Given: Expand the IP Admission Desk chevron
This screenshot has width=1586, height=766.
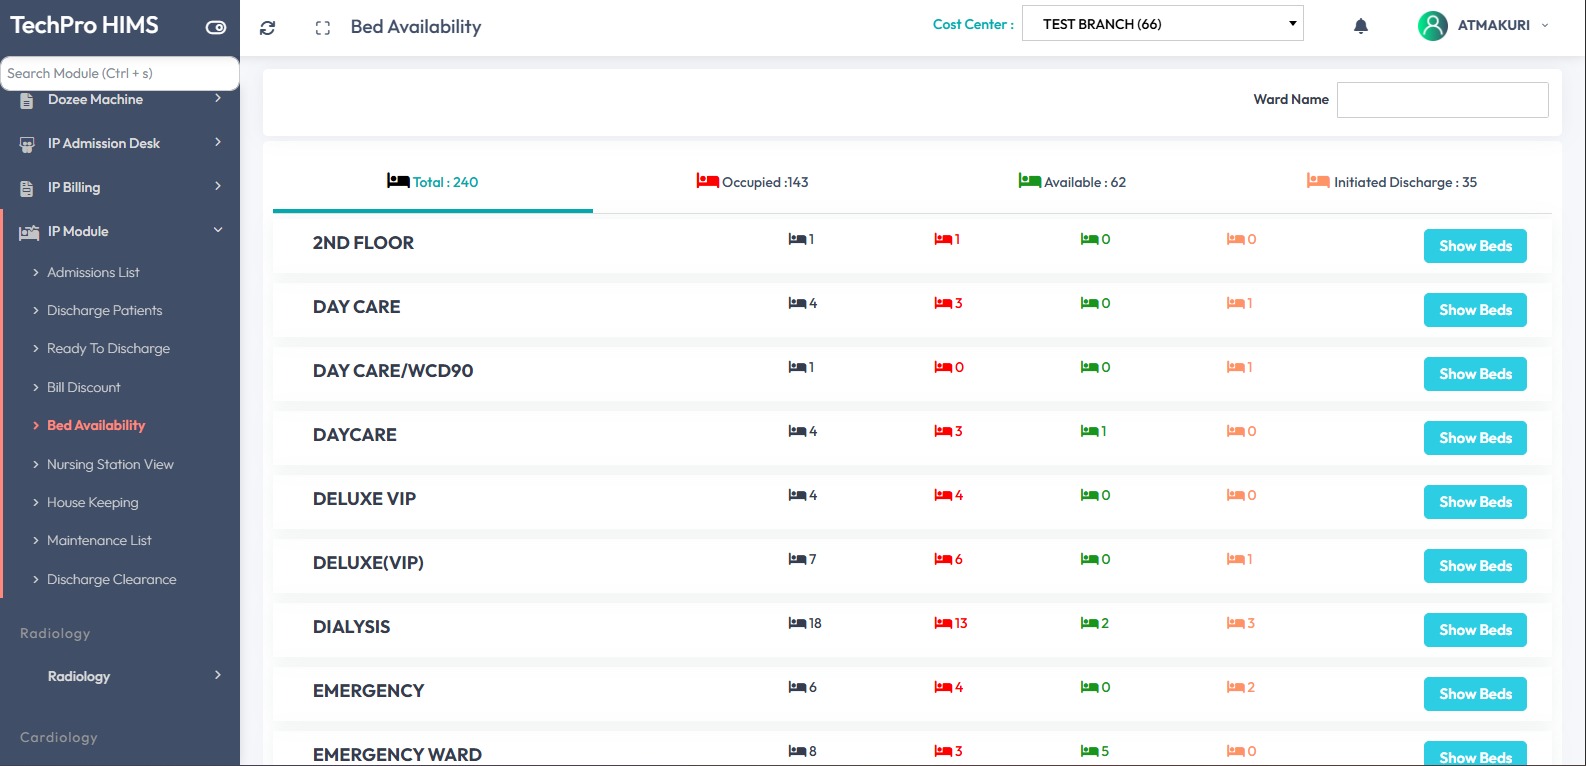Looking at the screenshot, I should coord(218,143).
